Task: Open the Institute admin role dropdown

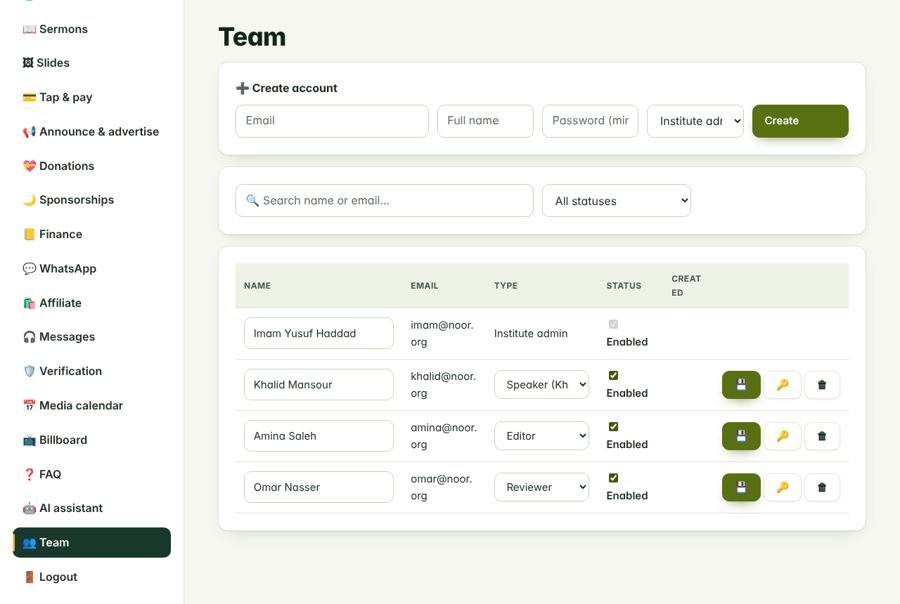Action: point(695,121)
